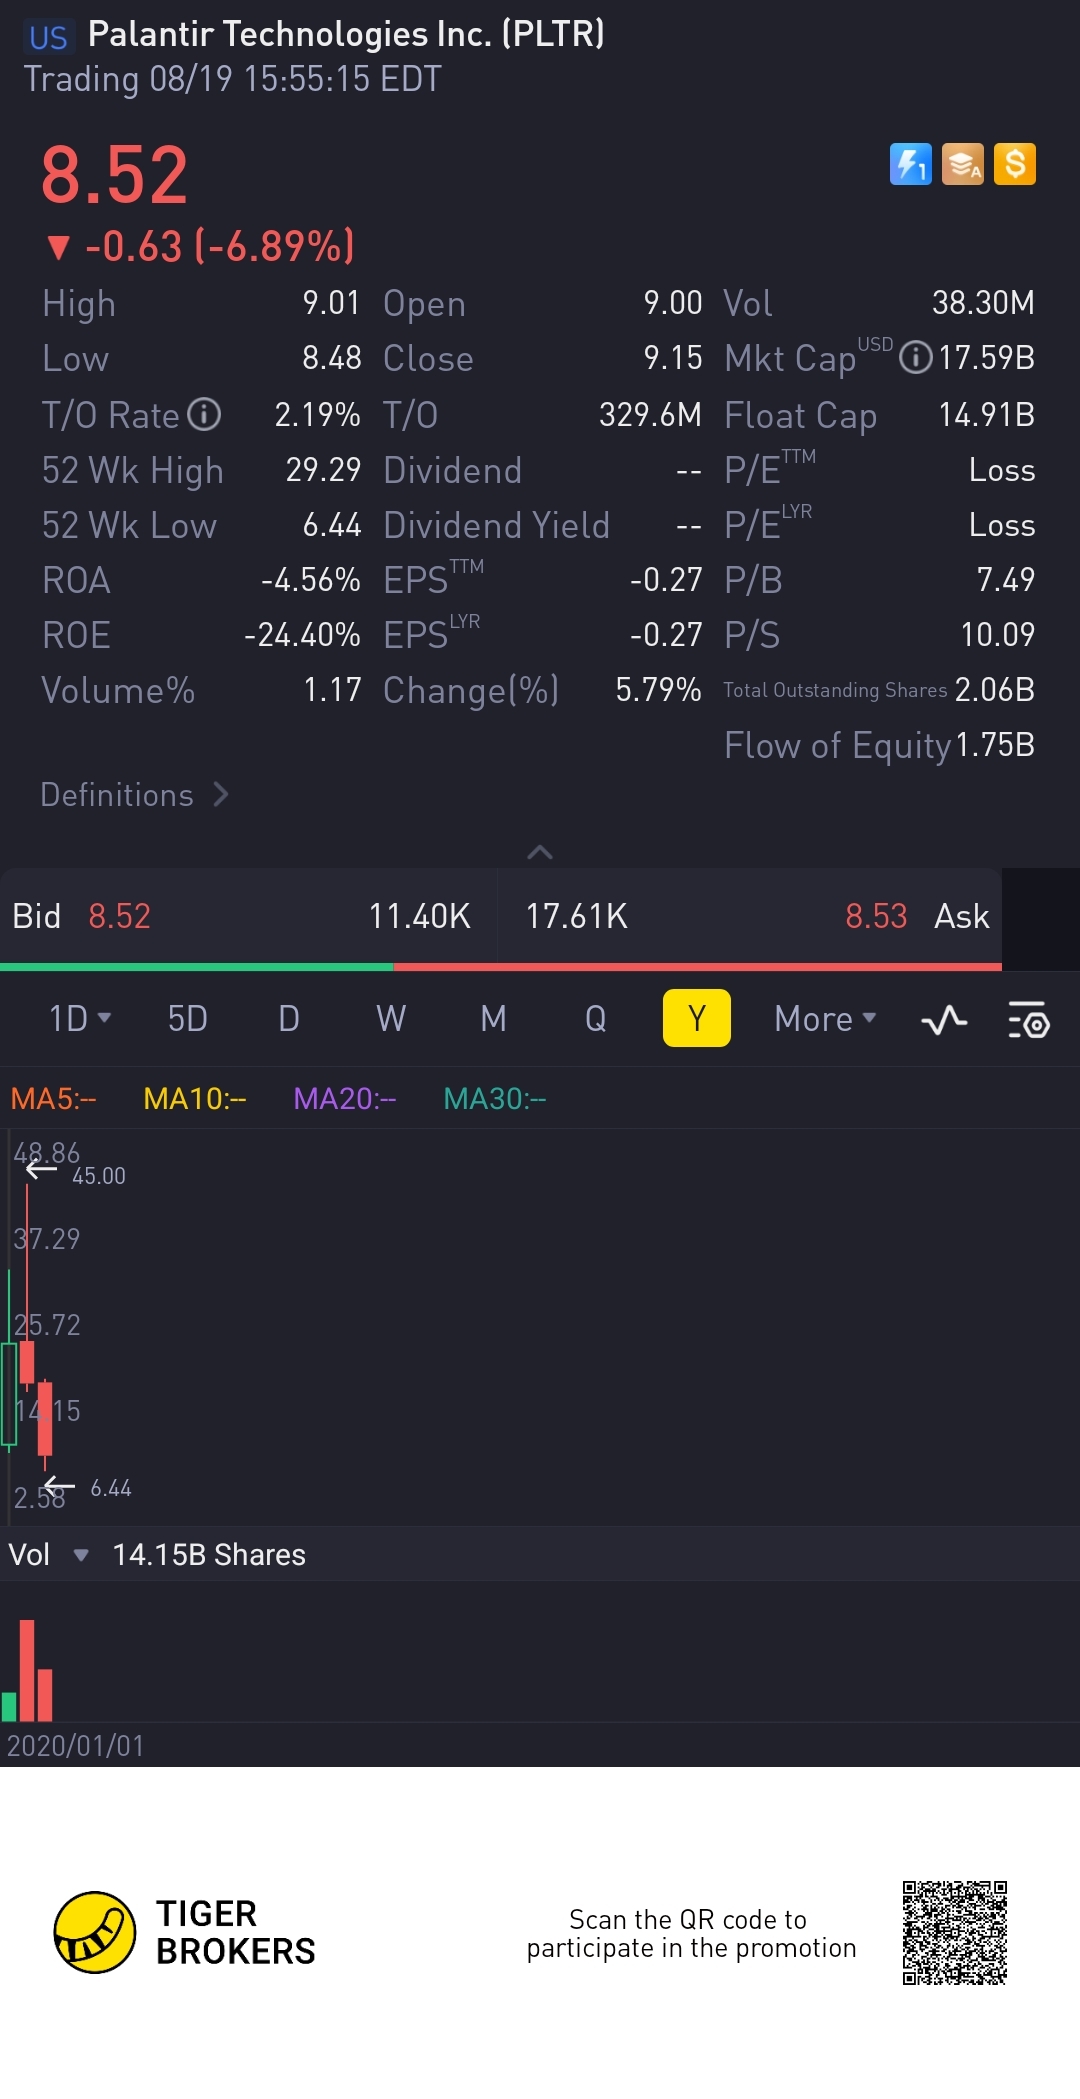Viewport: 1080px width, 2099px height.
Task: Select the Q quarterly chart tab
Action: click(595, 1019)
